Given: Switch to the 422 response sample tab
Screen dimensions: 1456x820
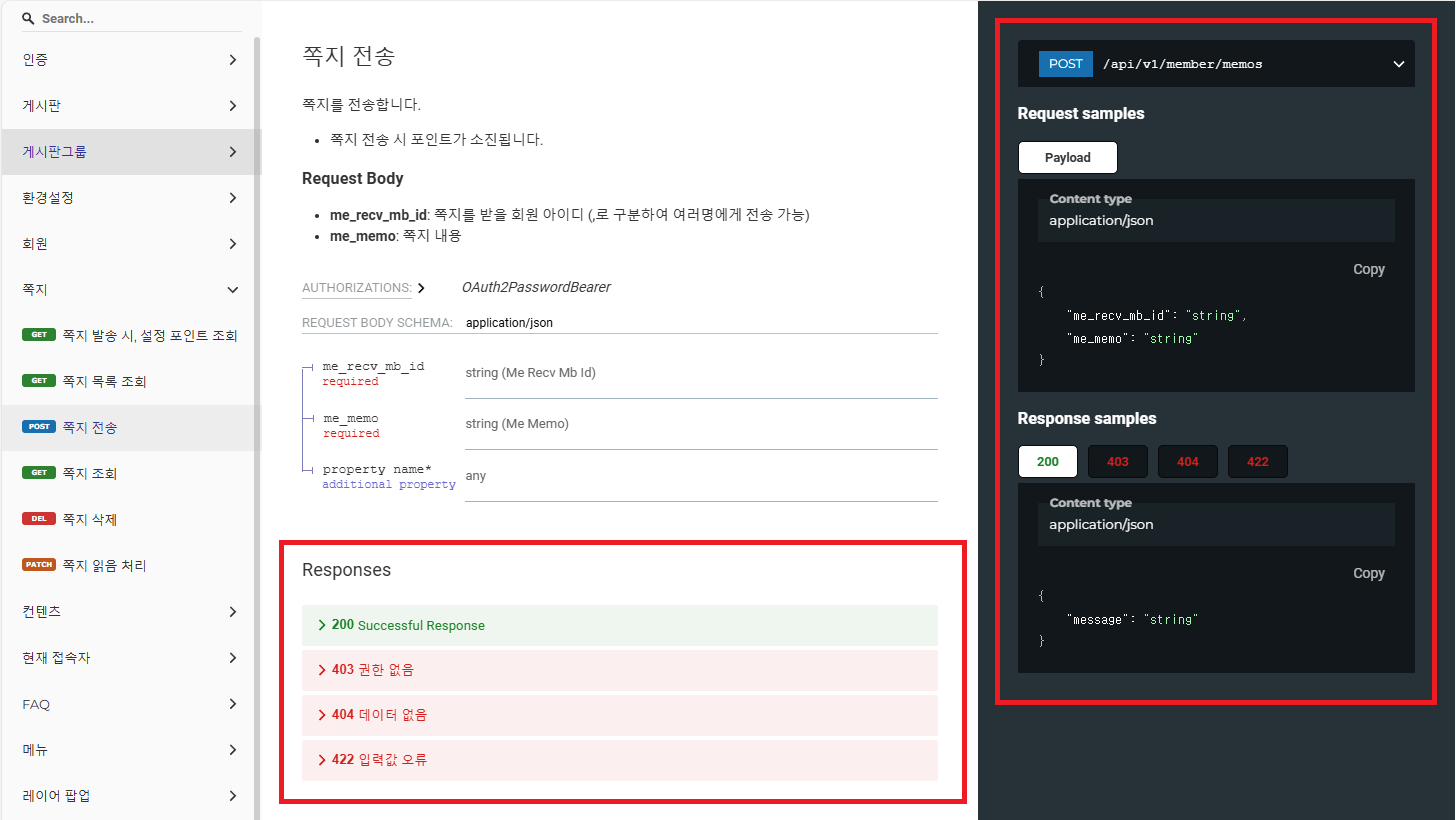Looking at the screenshot, I should [x=1257, y=462].
